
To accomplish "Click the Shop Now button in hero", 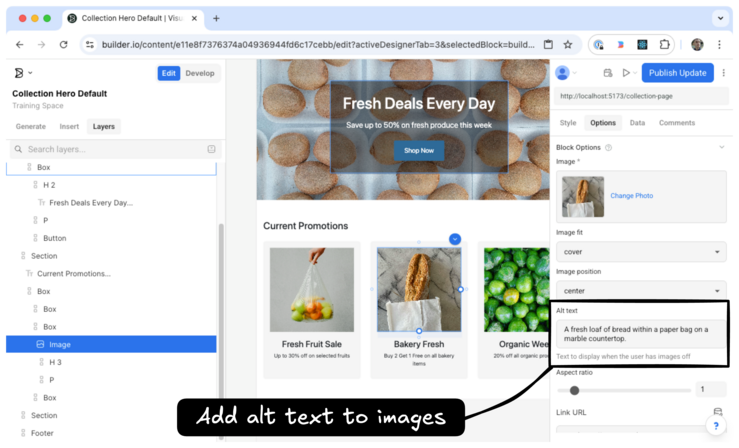I will point(419,151).
